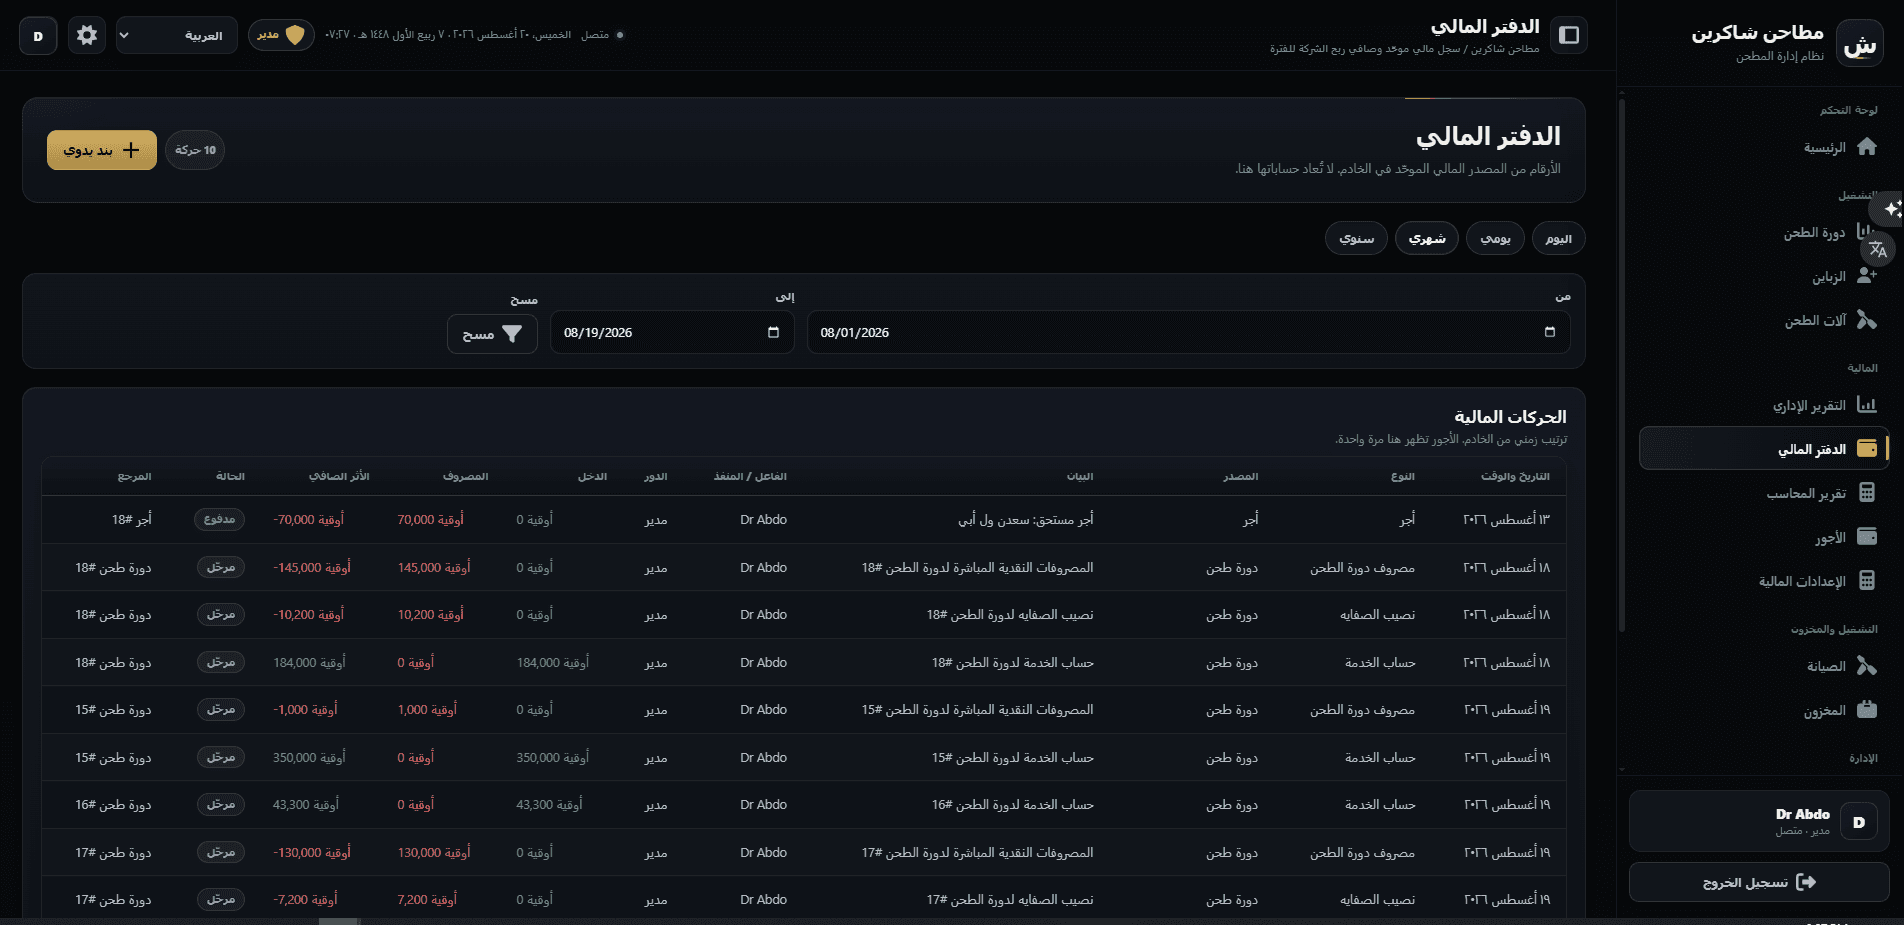1904x925 pixels.
Task: Click the home icon next to الرئيسية
Action: [1866, 147]
